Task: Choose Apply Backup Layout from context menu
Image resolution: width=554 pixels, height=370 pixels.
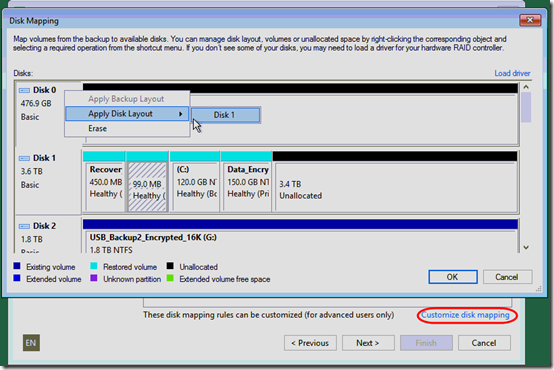Action: 126,99
